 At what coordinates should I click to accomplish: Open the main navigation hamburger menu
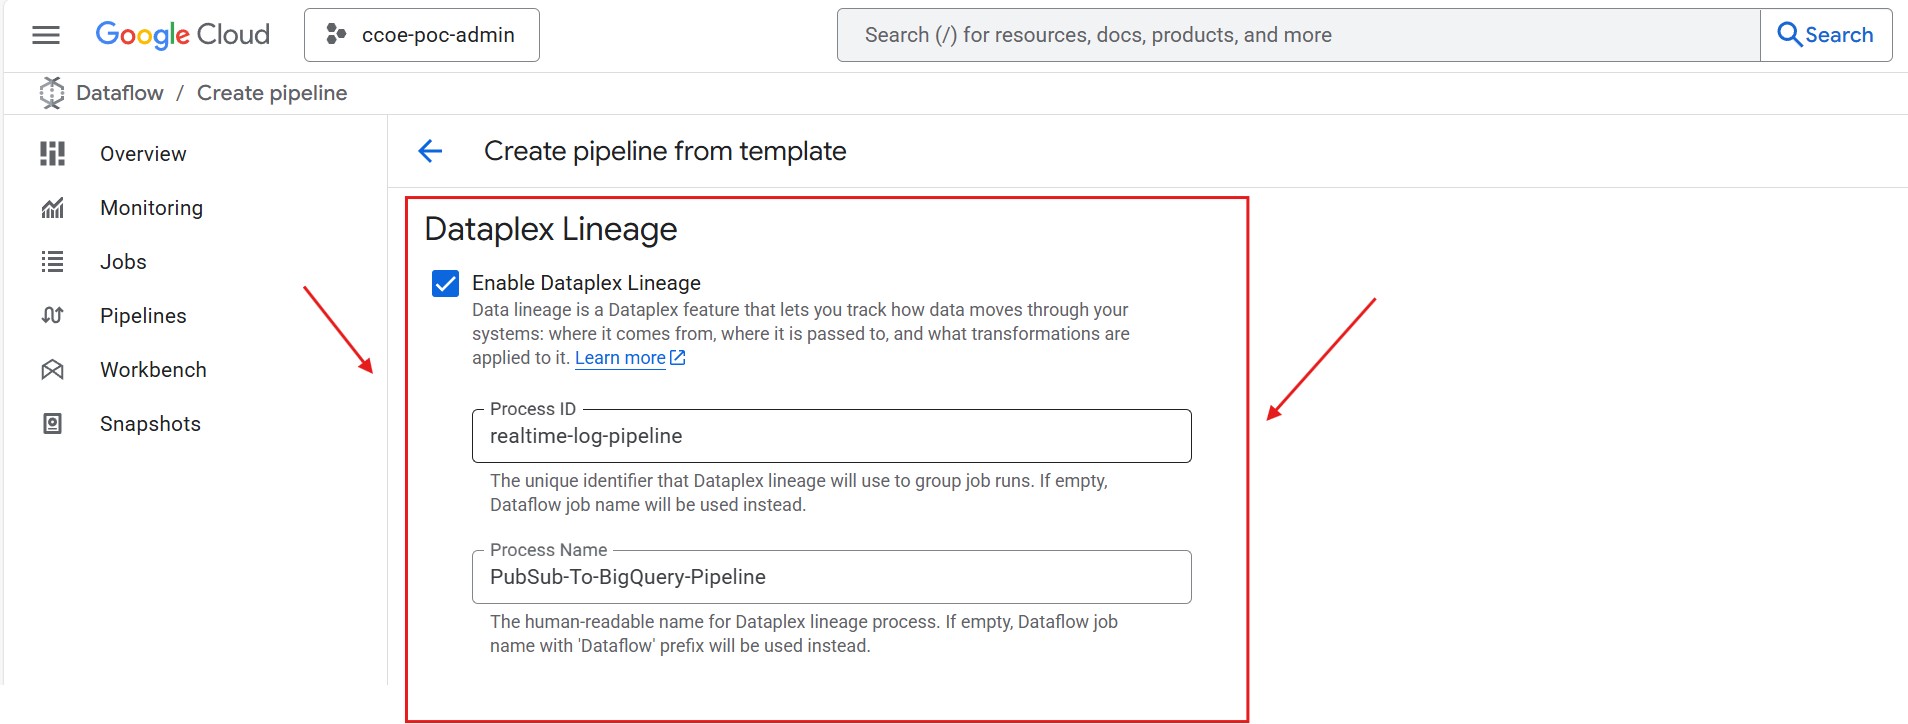coord(46,35)
